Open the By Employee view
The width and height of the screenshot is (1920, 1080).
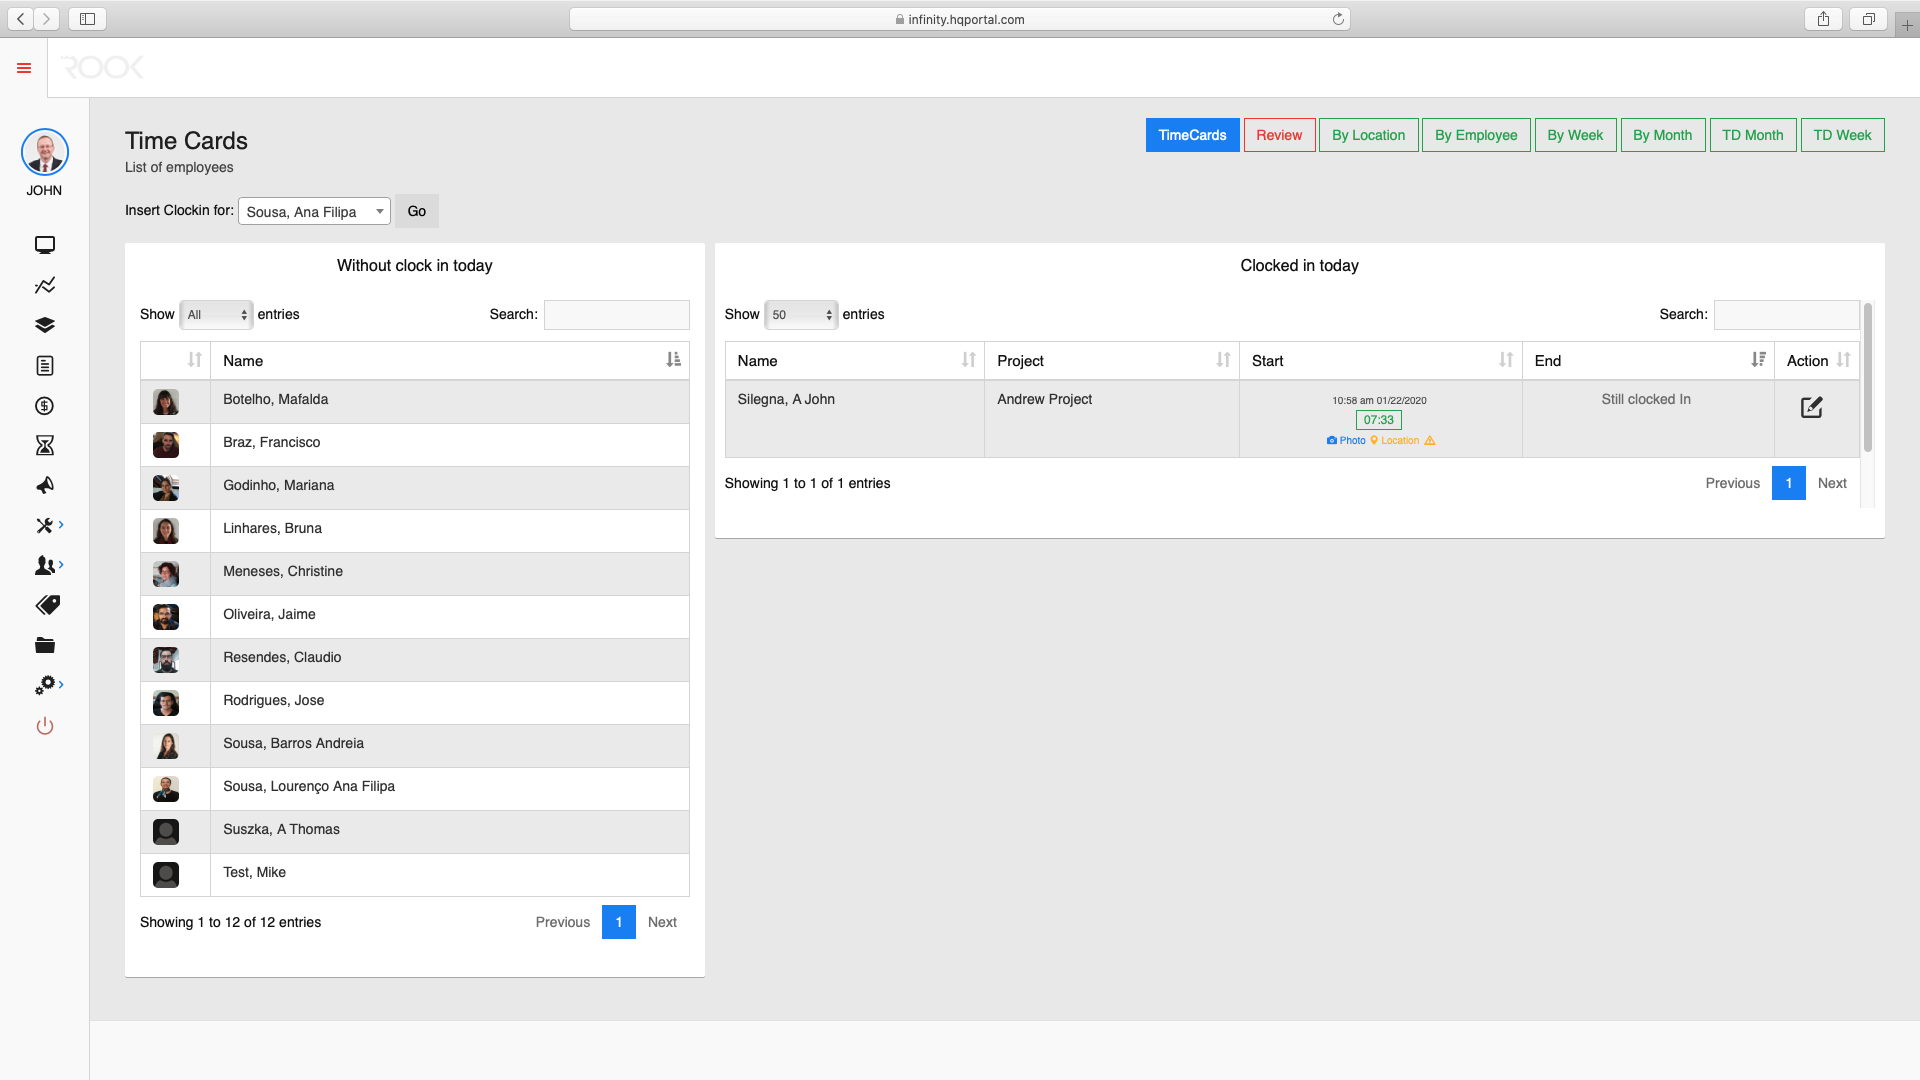(x=1475, y=135)
